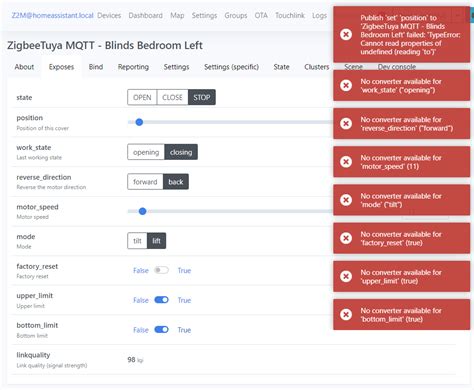Open the Settings (specific) tab
The height and width of the screenshot is (390, 474).
click(231, 67)
